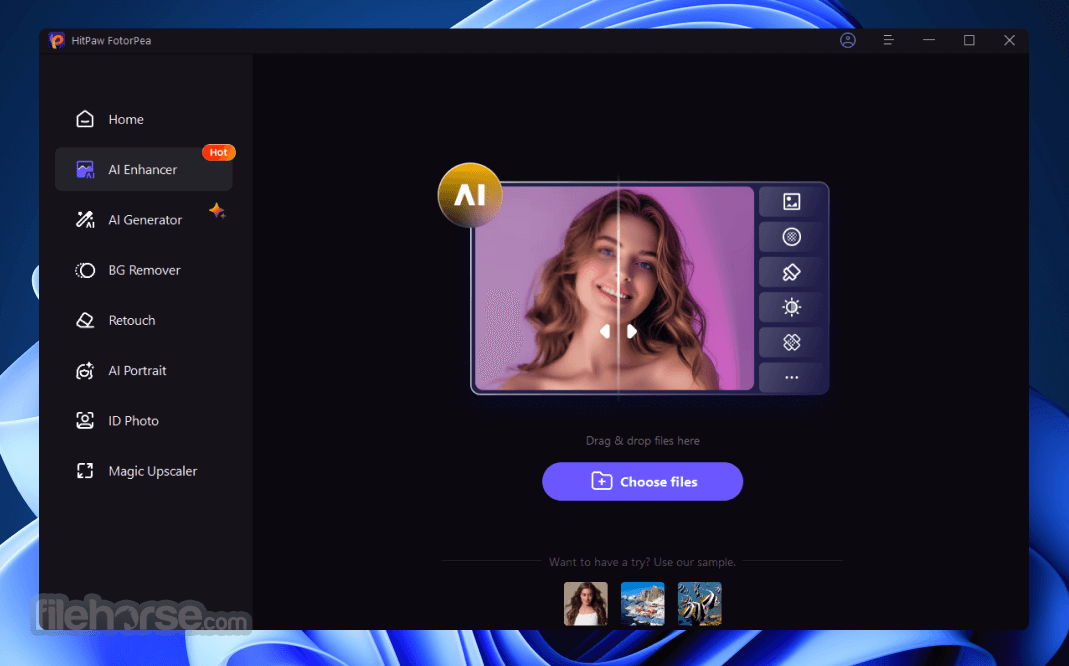Image resolution: width=1069 pixels, height=666 pixels.
Task: Click the bandage repair icon in preview
Action: pos(791,342)
